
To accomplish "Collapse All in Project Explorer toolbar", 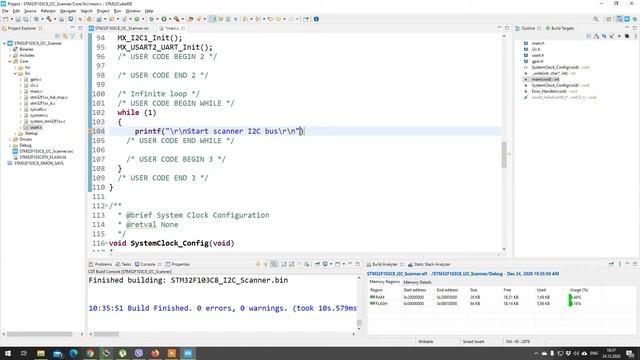I will [58, 36].
